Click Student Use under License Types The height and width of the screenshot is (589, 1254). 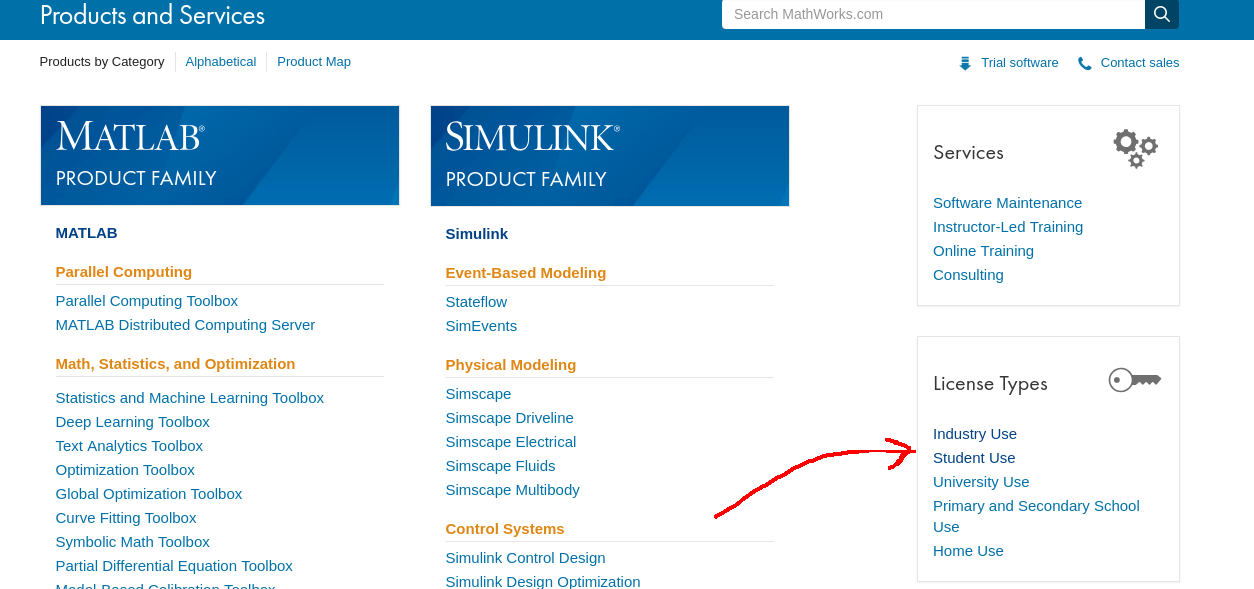coord(973,457)
